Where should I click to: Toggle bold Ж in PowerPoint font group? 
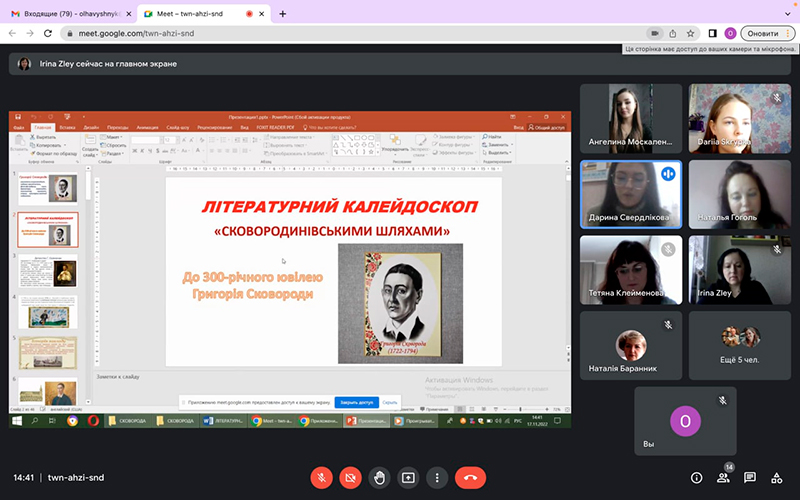(135, 151)
